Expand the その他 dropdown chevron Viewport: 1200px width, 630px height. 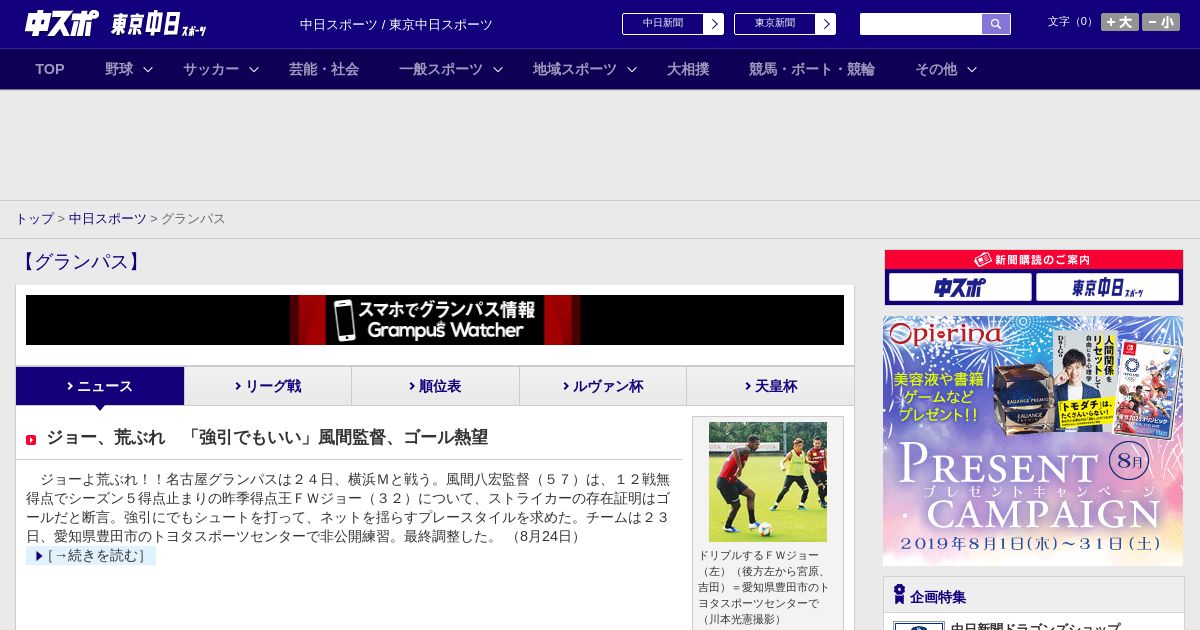coord(972,69)
